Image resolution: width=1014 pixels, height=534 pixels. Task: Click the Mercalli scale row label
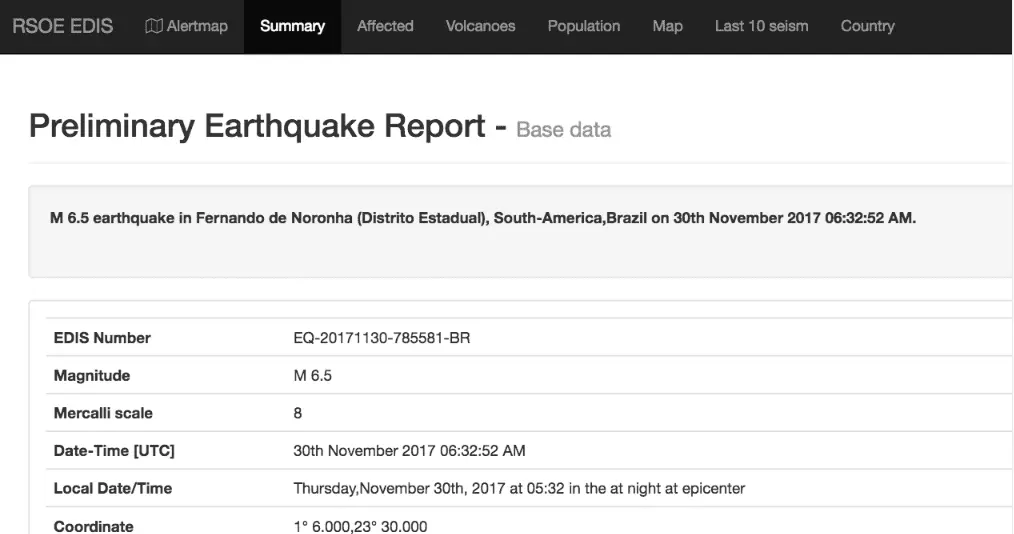pos(103,413)
